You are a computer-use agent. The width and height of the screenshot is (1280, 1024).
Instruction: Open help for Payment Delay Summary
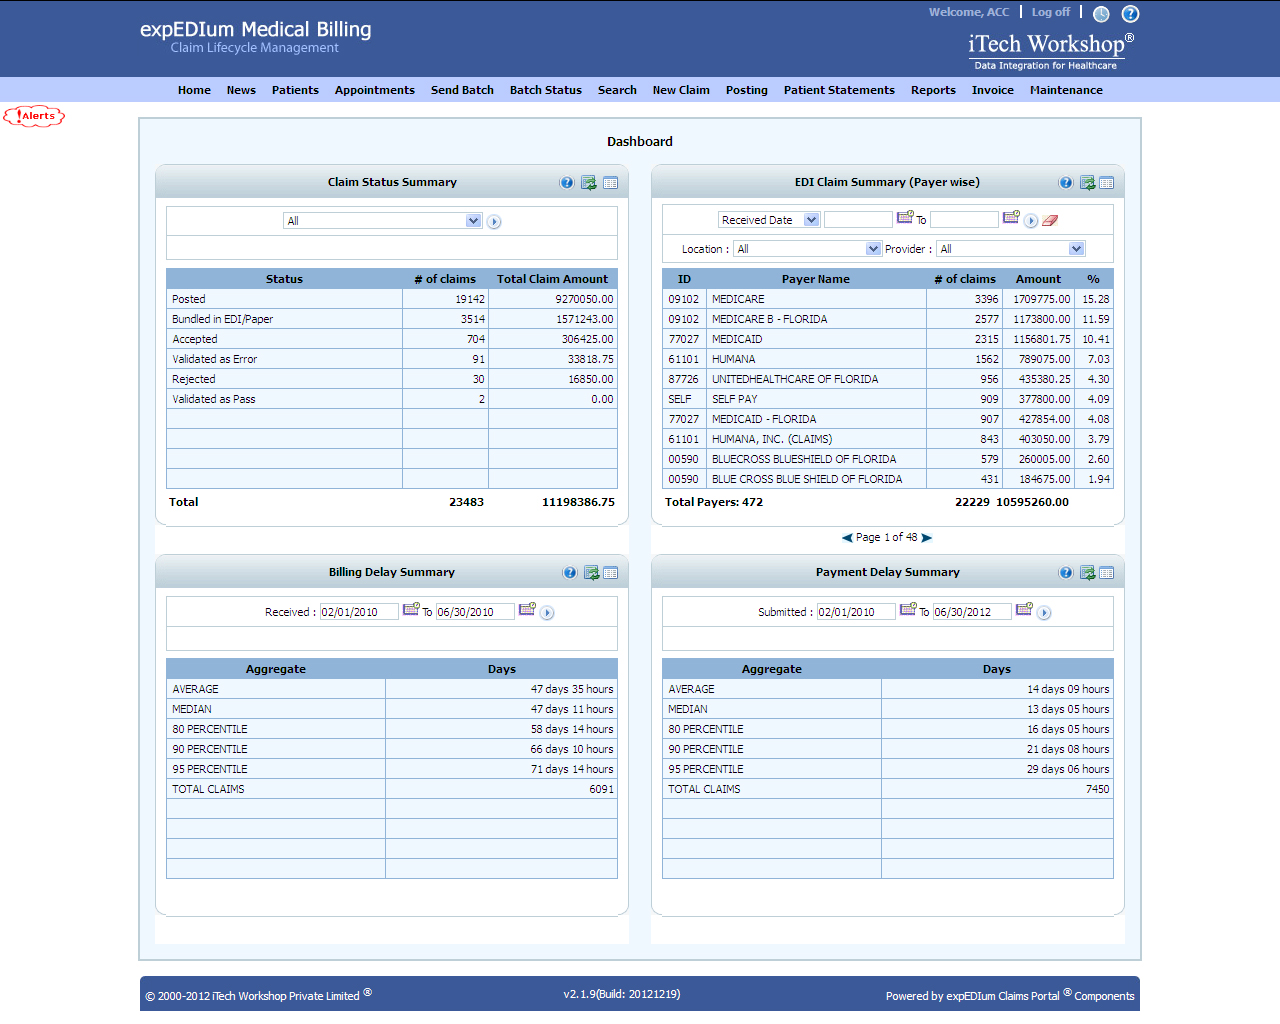pos(1066,573)
